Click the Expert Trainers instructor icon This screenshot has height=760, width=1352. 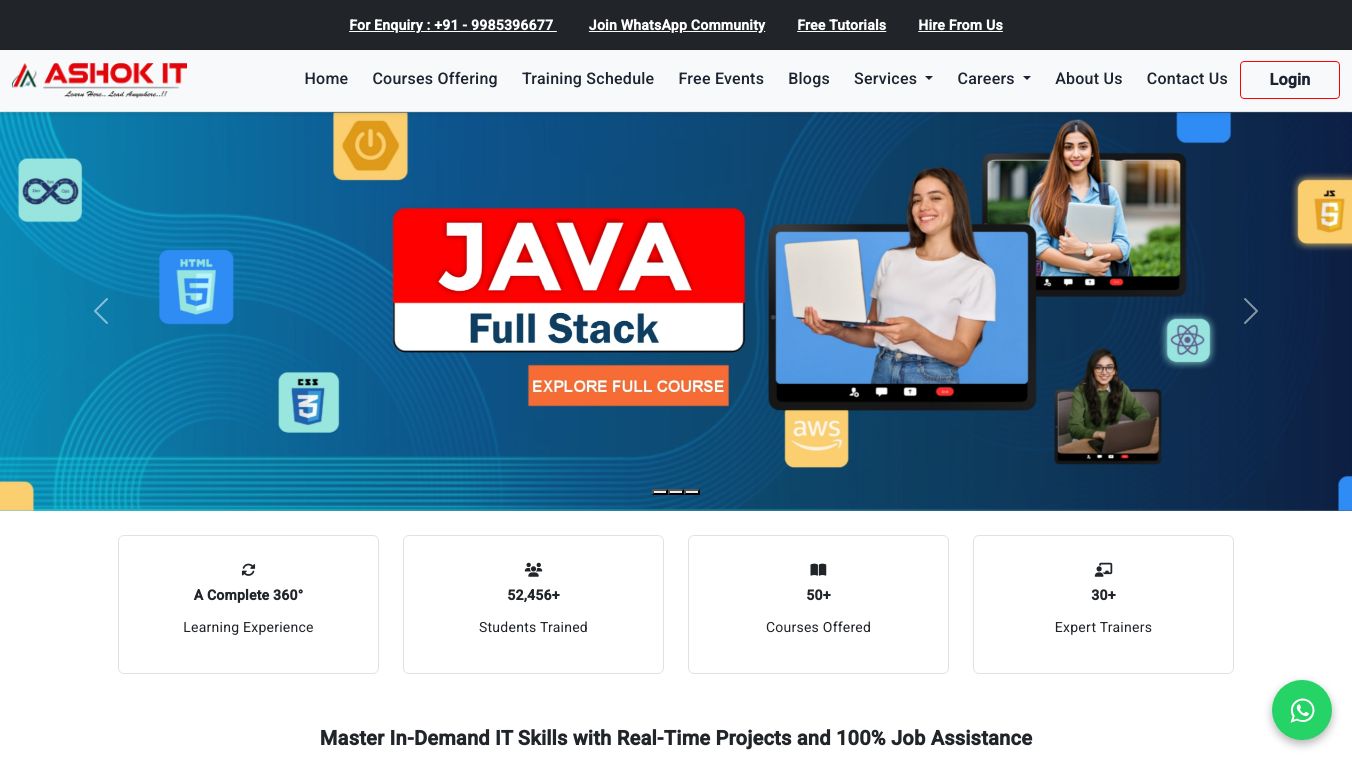click(1103, 570)
